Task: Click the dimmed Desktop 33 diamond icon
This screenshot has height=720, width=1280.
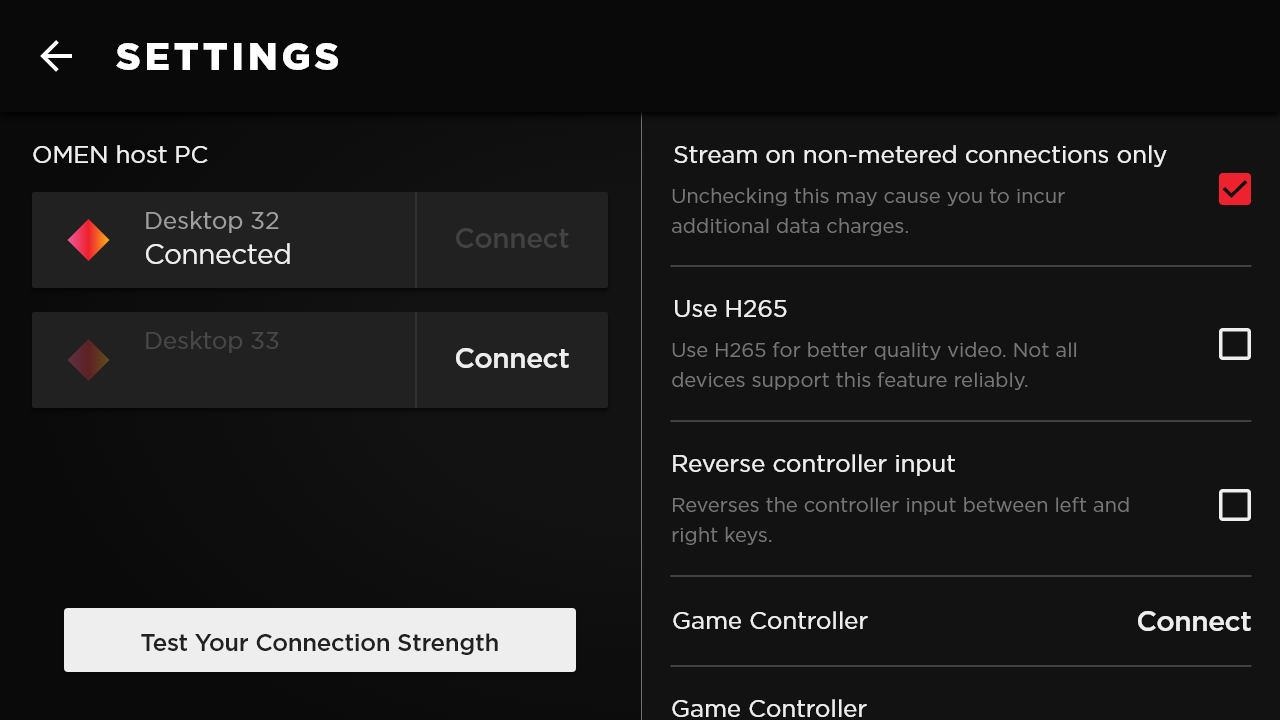Action: coord(88,360)
